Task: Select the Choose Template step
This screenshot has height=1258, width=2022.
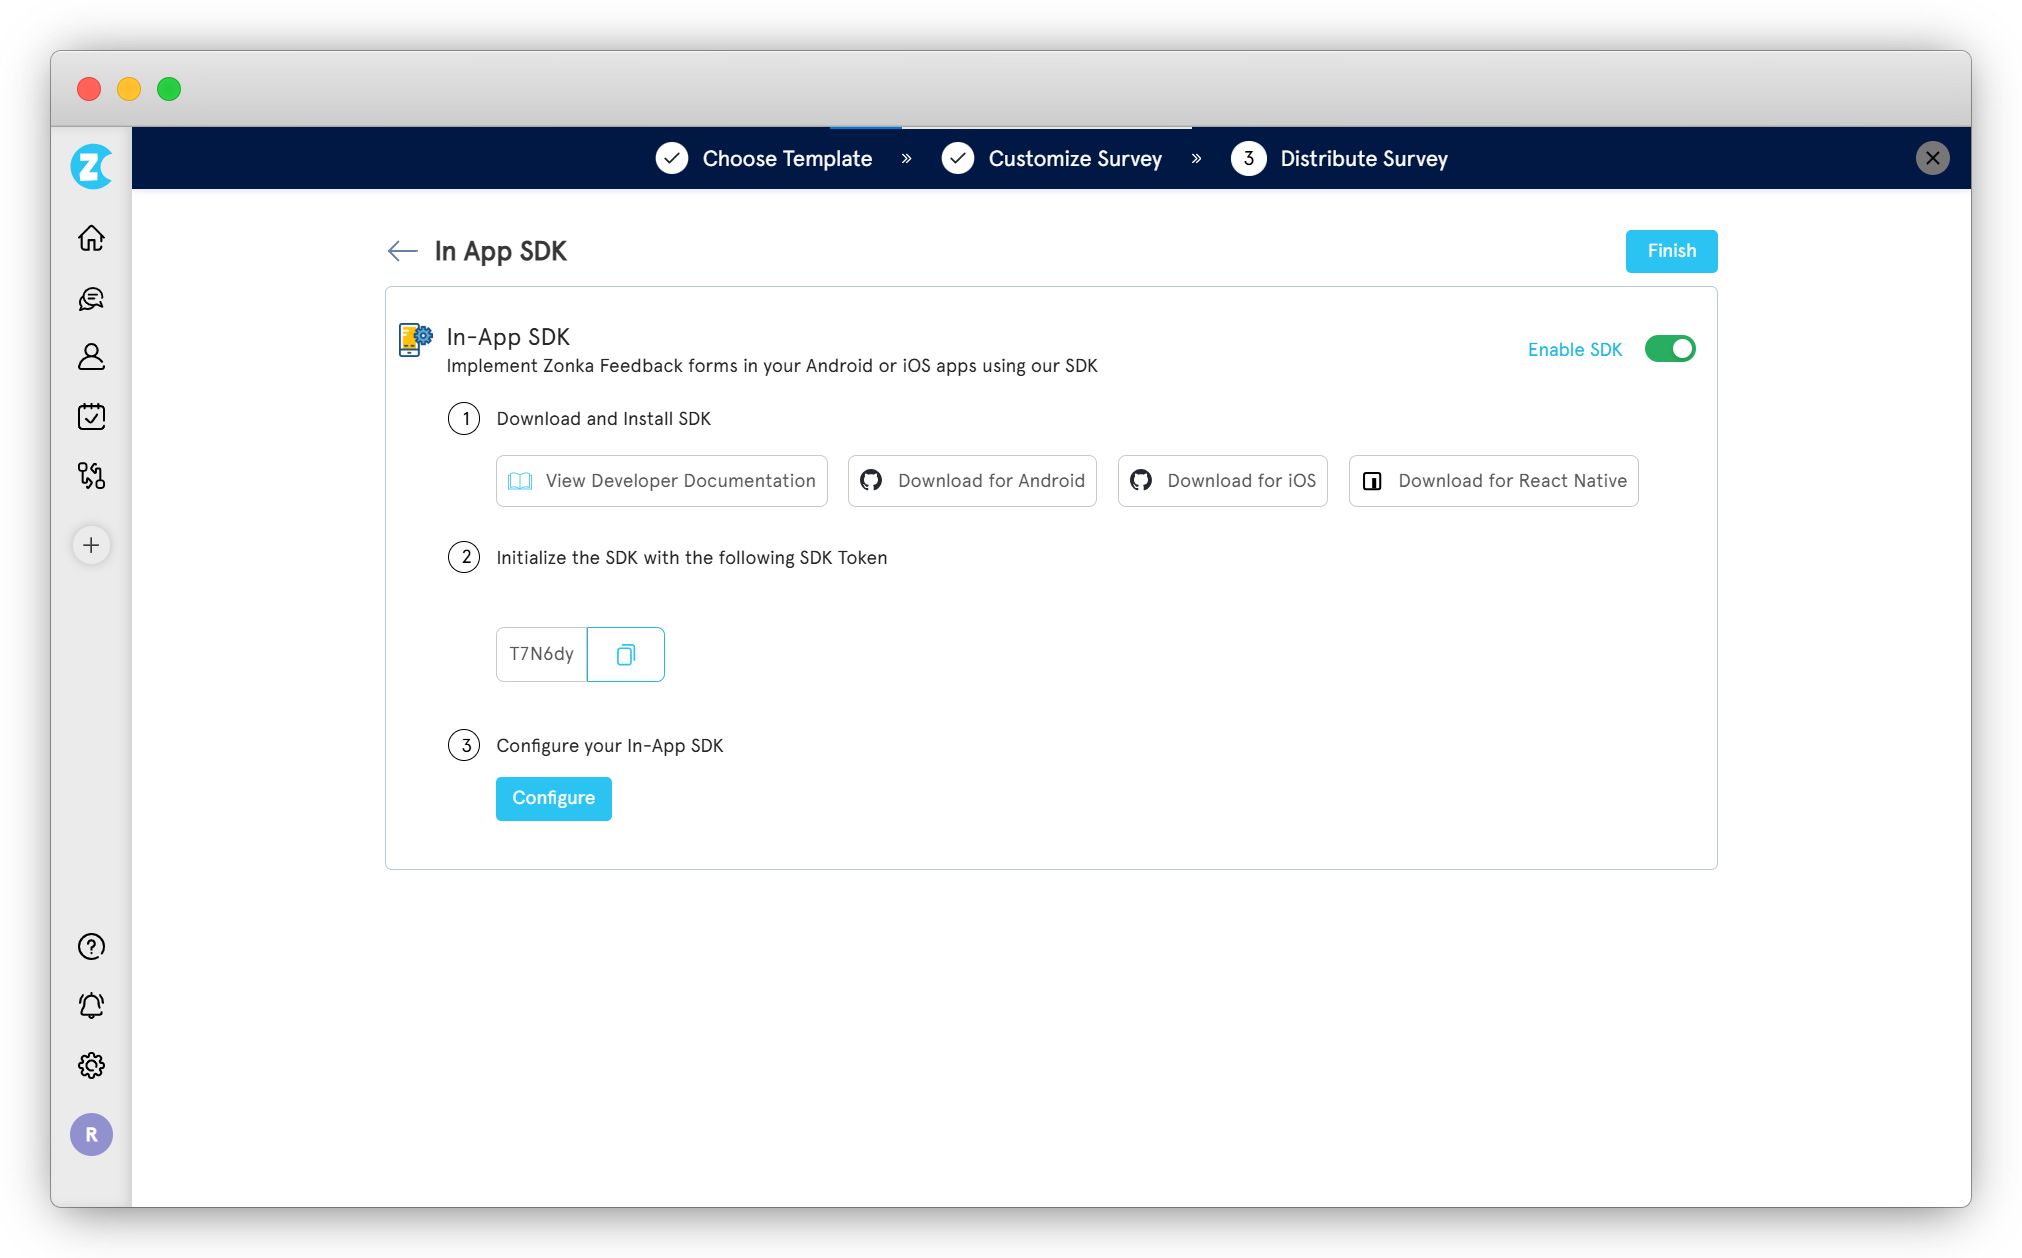Action: pos(786,158)
